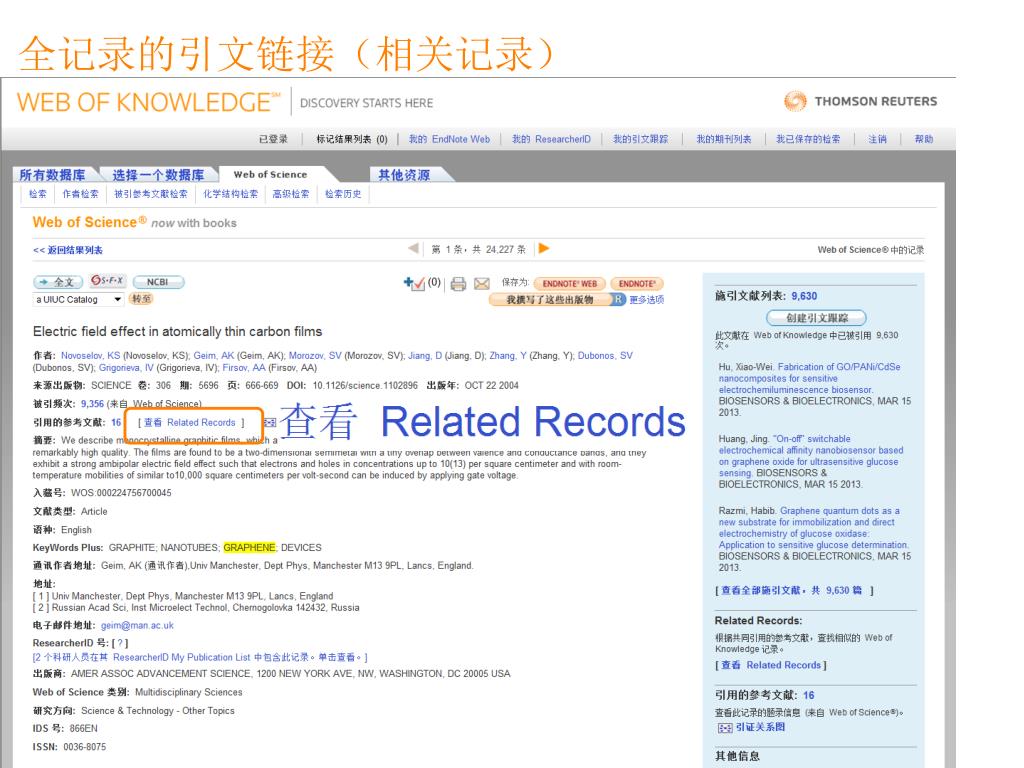This screenshot has height=768, width=1024.
Task: Click highlighted GRAPHENE keyword
Action: [249, 547]
